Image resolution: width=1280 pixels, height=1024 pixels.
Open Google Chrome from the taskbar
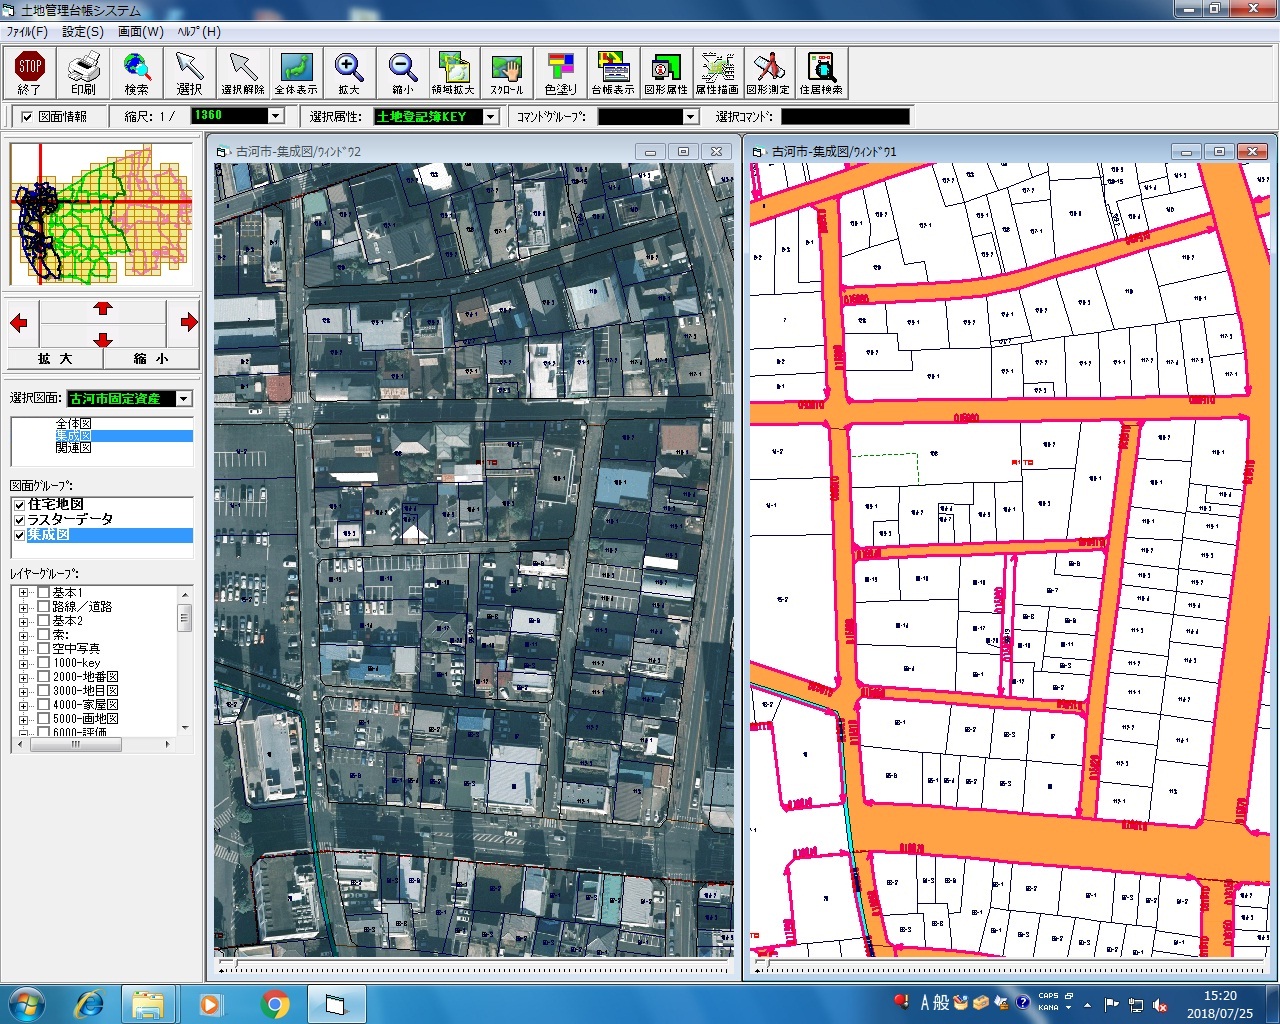275,1003
